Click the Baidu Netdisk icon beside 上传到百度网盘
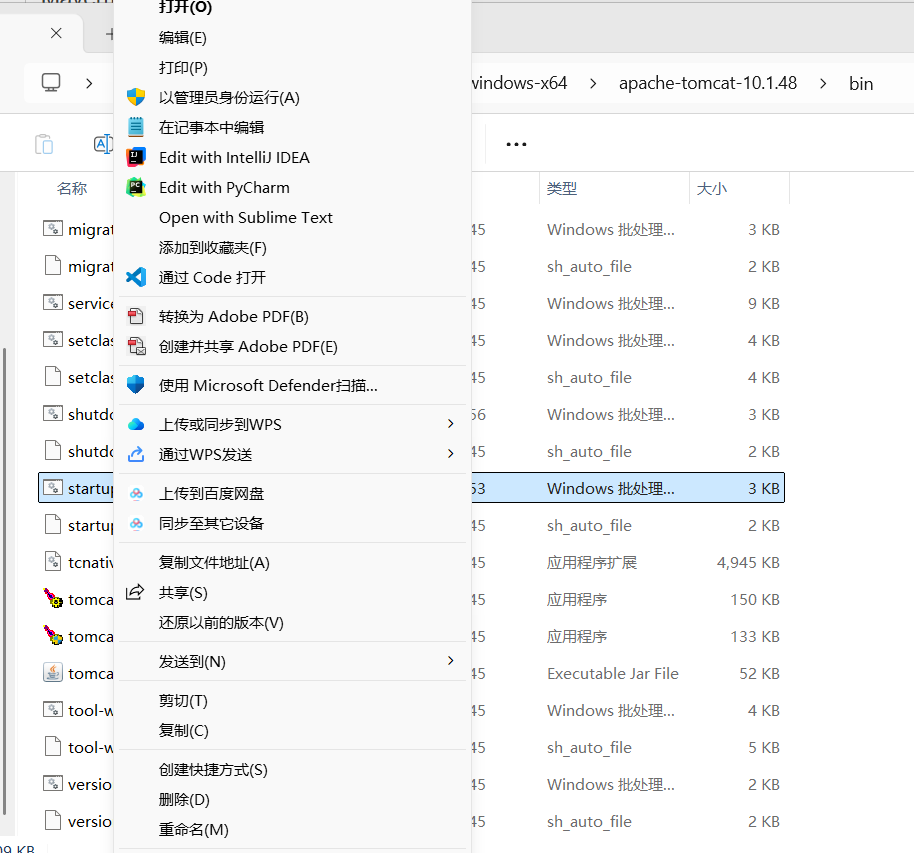914x853 pixels. (136, 493)
